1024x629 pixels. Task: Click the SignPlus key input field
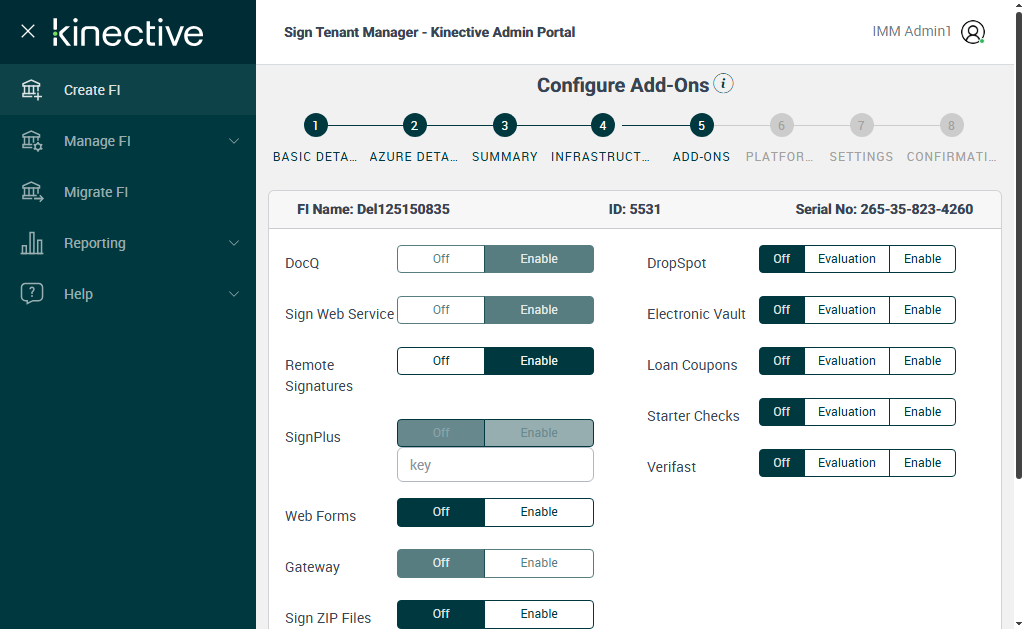pyautogui.click(x=495, y=465)
